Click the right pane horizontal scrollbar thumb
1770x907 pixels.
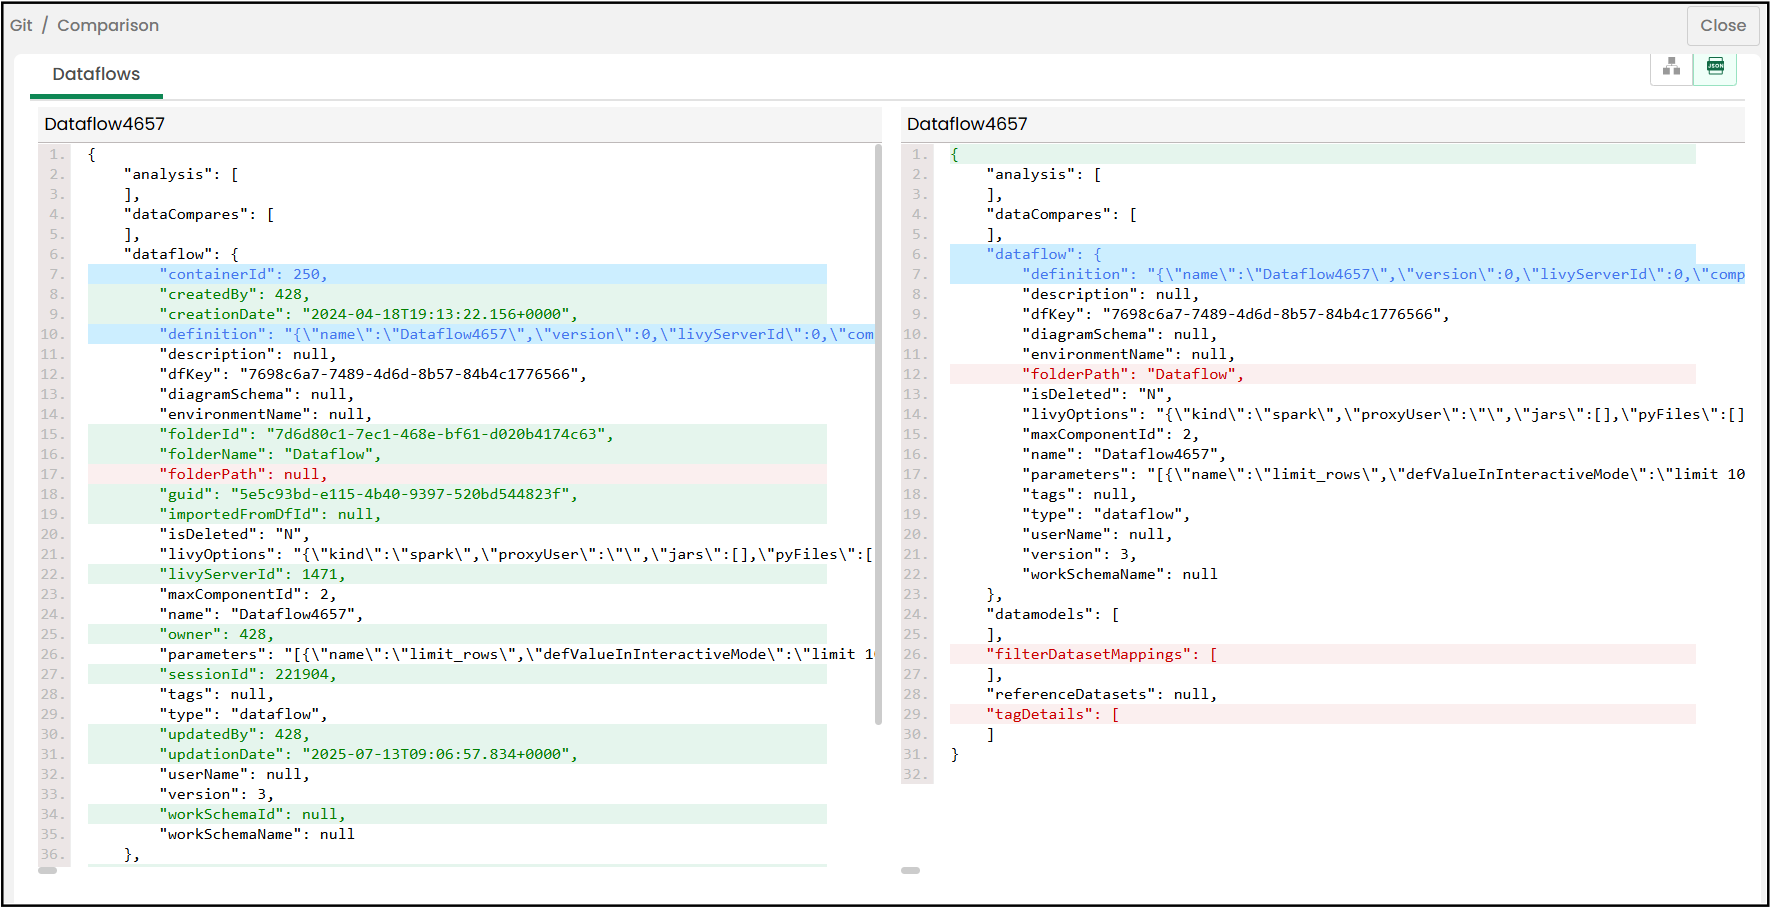(910, 870)
